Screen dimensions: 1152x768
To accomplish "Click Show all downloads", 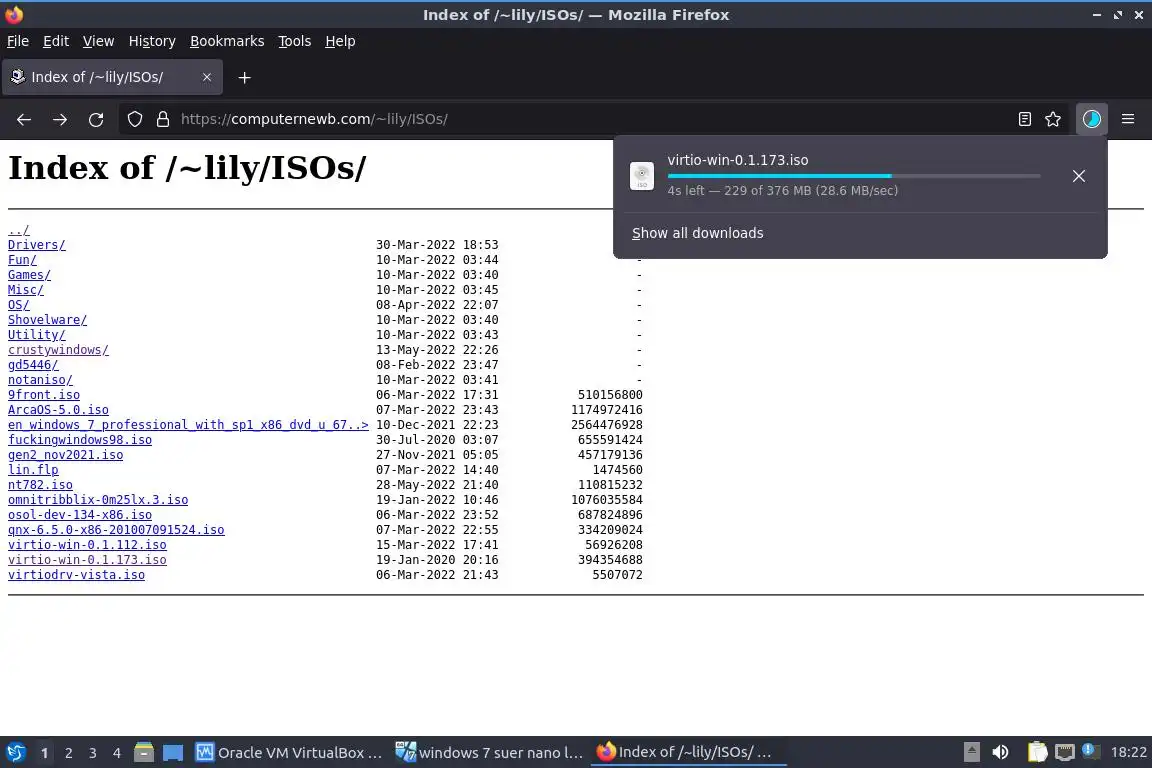I will click(697, 233).
